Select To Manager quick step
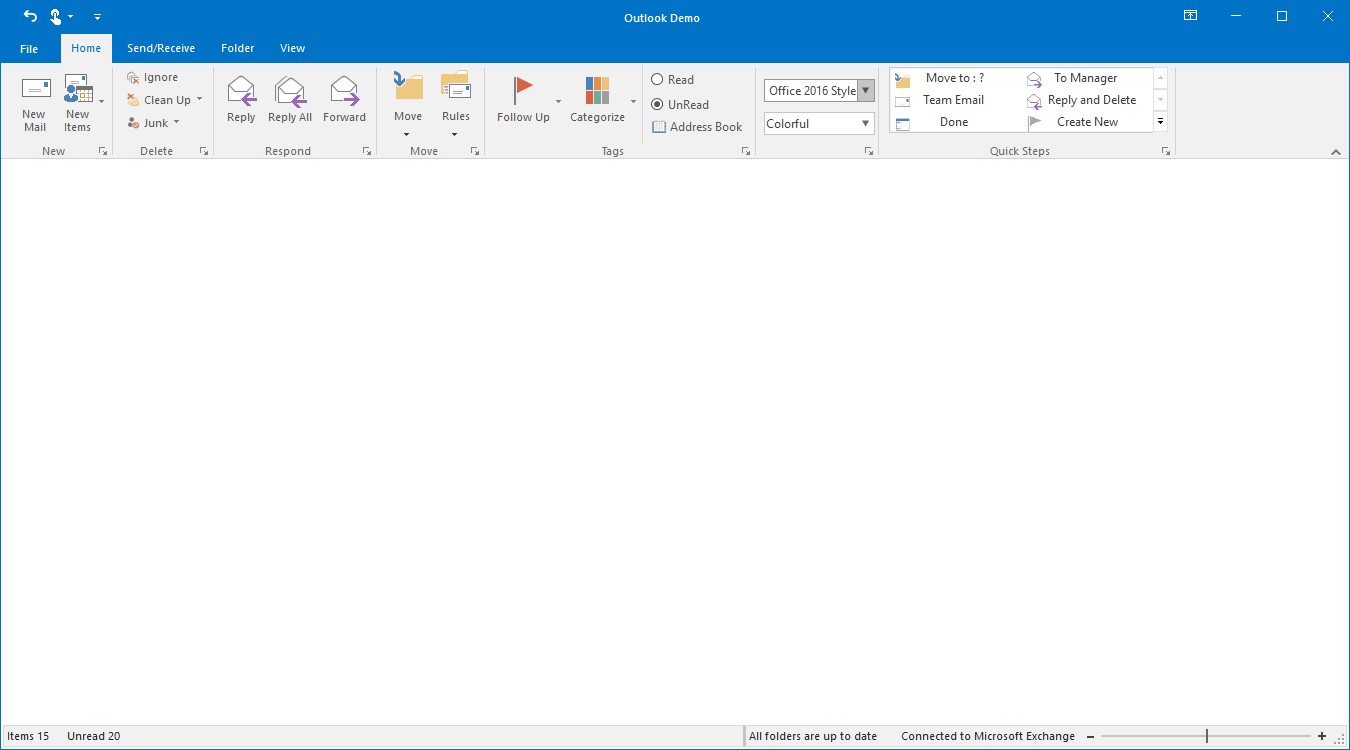 pyautogui.click(x=1086, y=78)
